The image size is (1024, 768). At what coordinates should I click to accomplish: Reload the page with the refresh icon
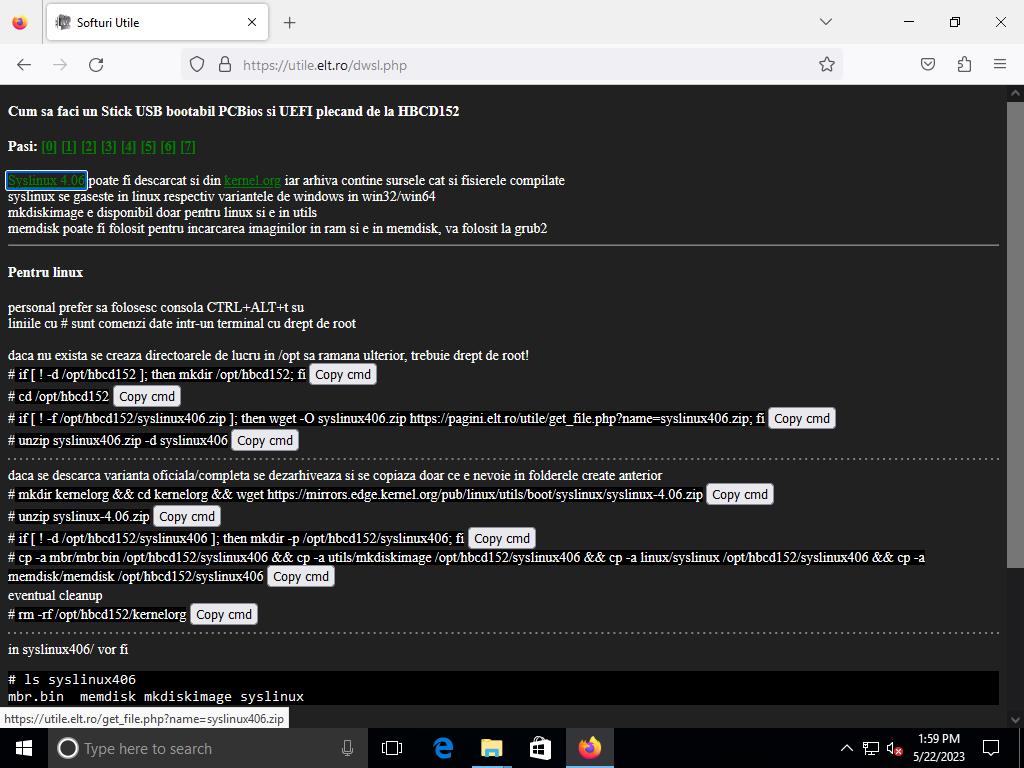[96, 64]
